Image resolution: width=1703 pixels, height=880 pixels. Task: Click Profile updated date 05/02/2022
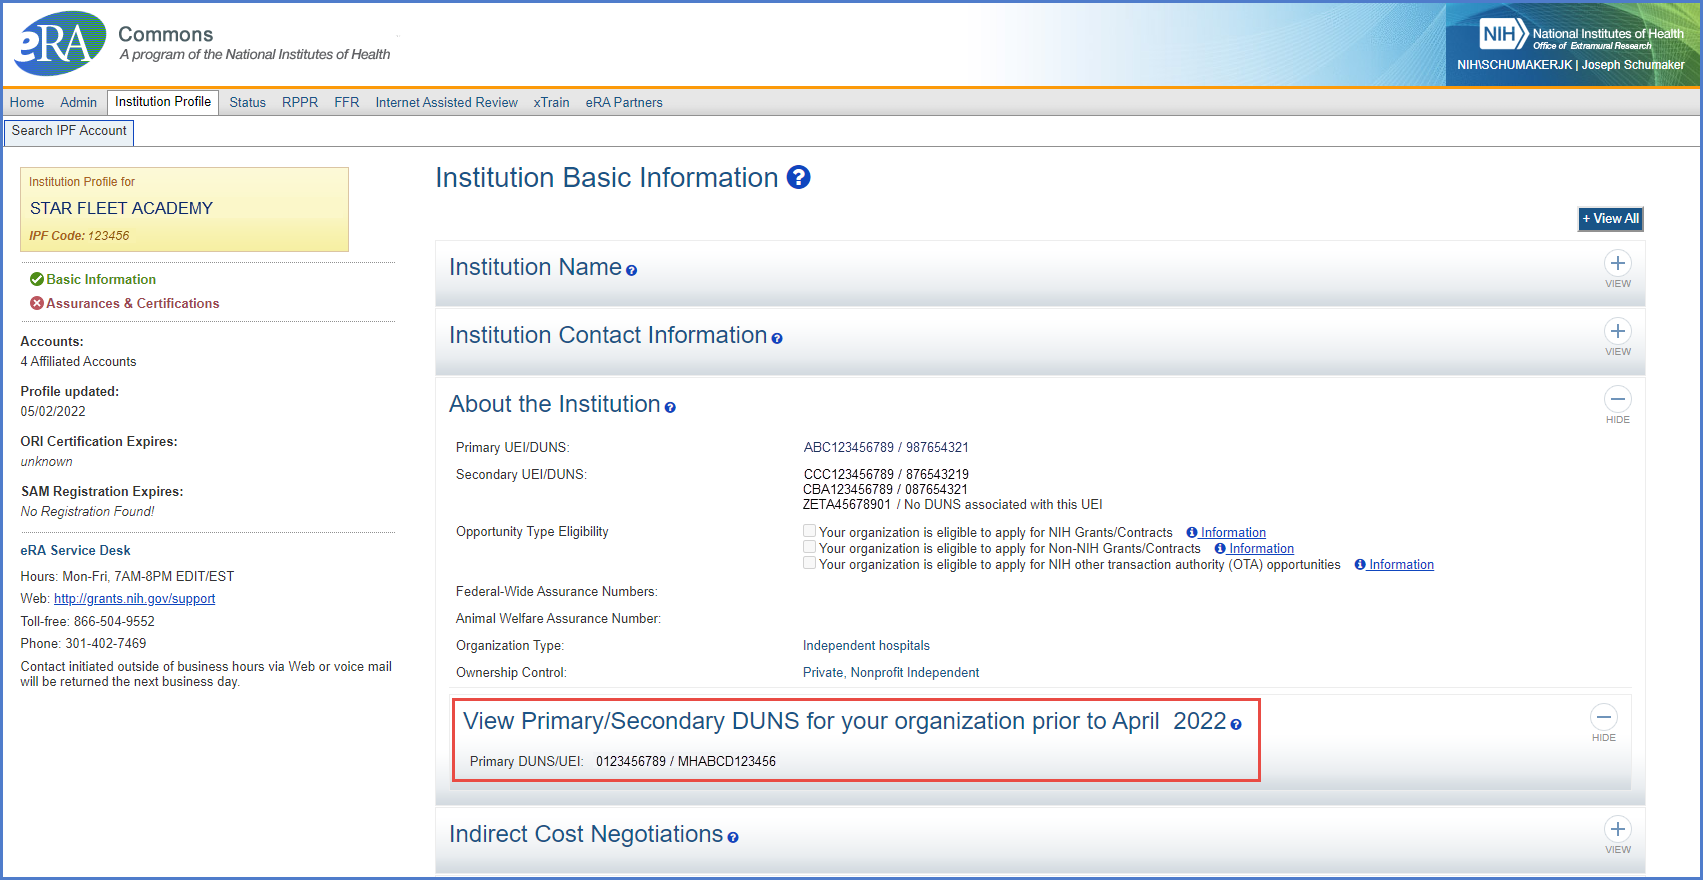53,412
